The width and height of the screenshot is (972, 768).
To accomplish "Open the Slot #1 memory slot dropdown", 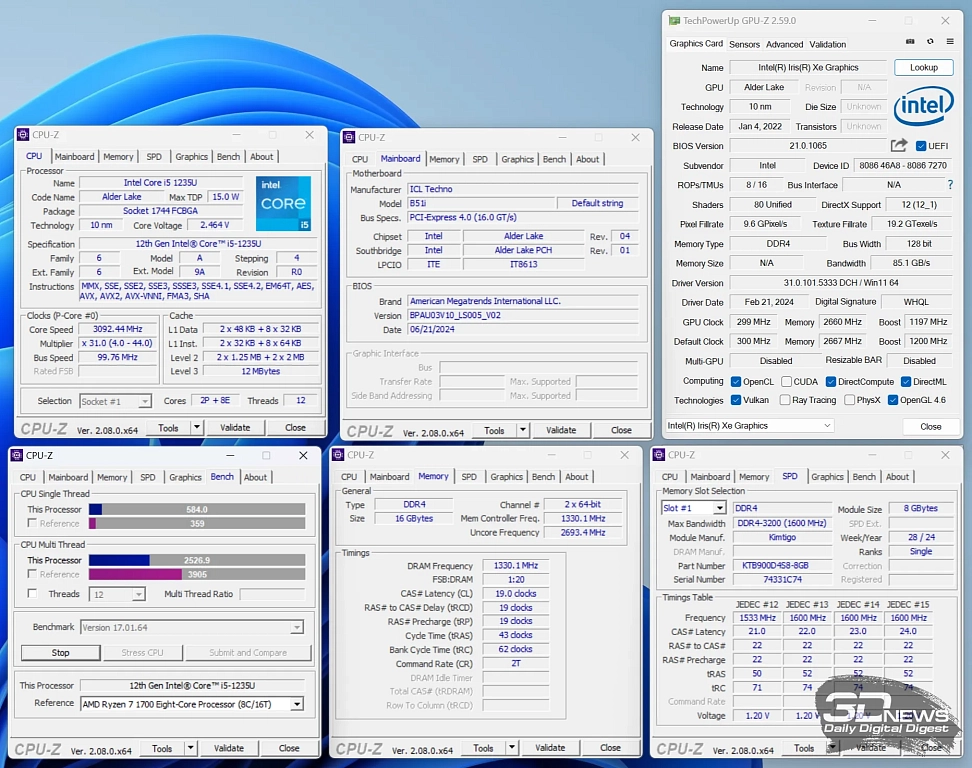I will click(x=693, y=508).
